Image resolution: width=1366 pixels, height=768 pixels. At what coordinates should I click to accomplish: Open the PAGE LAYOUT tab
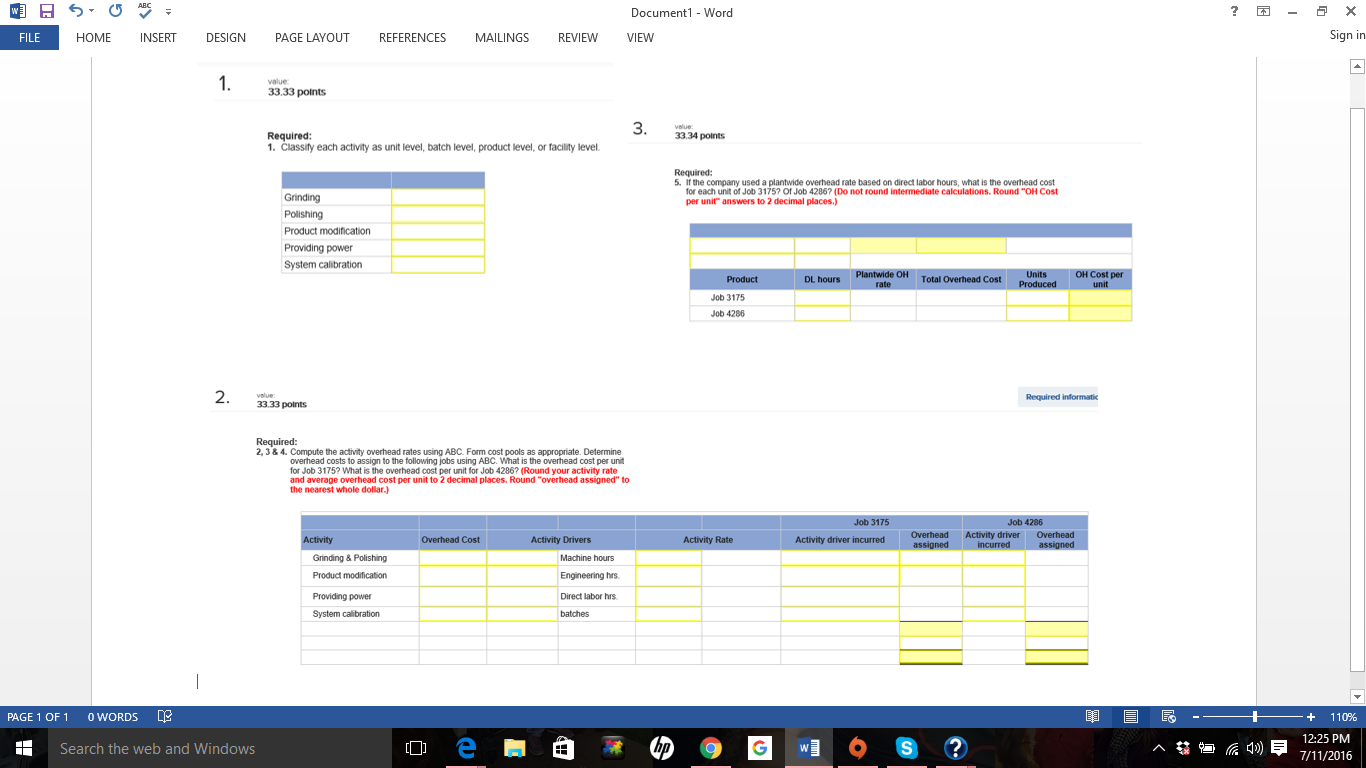(x=312, y=37)
